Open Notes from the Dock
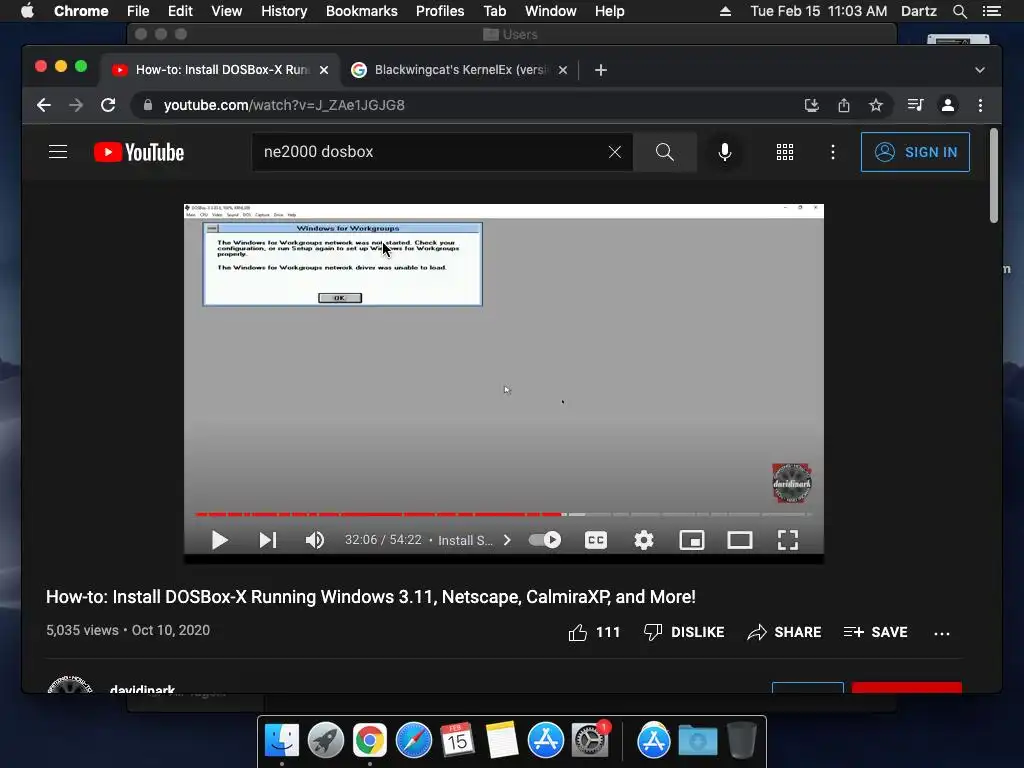This screenshot has height=768, width=1024. 502,741
